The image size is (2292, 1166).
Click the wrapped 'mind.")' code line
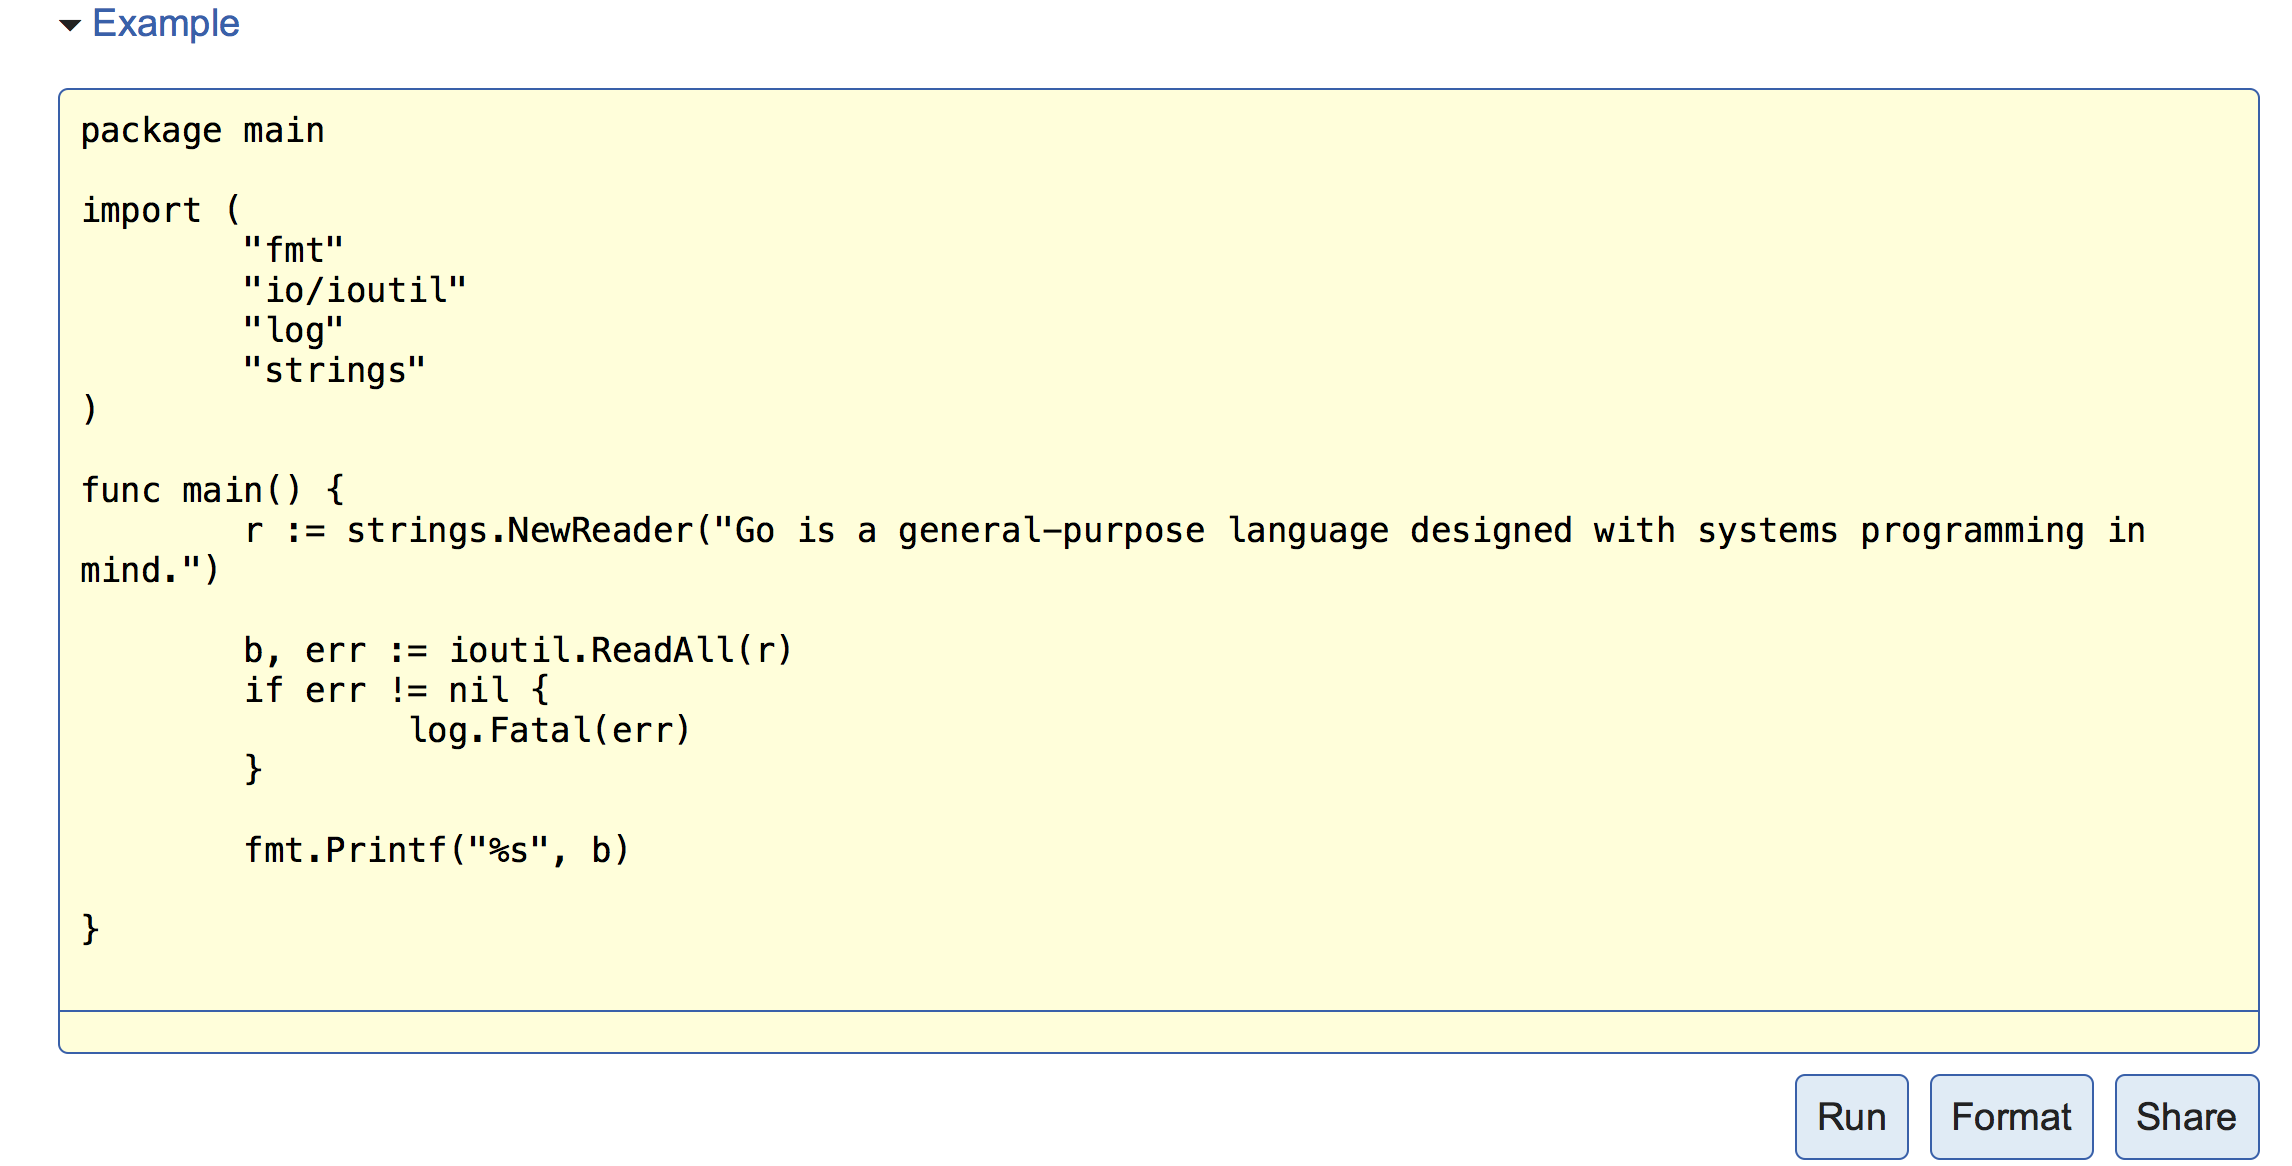tap(149, 570)
